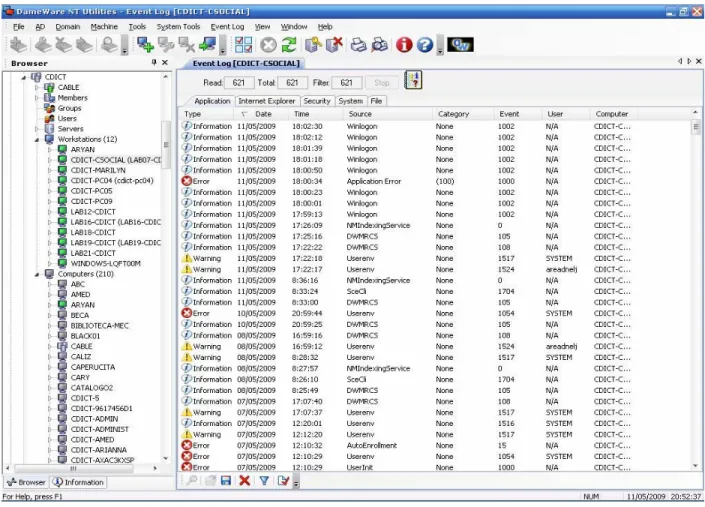
Task: Sort by the User column header
Action: click(566, 114)
